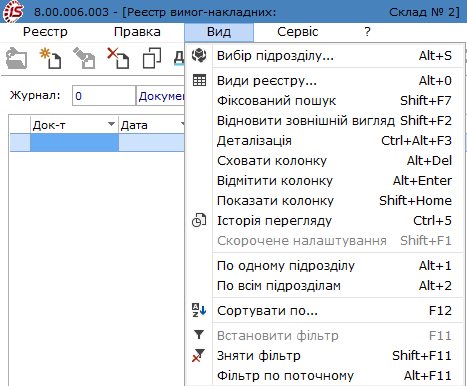This screenshot has width=467, height=386.
Task: Click the Зняти фільтр funnel icon
Action: pyautogui.click(x=199, y=355)
